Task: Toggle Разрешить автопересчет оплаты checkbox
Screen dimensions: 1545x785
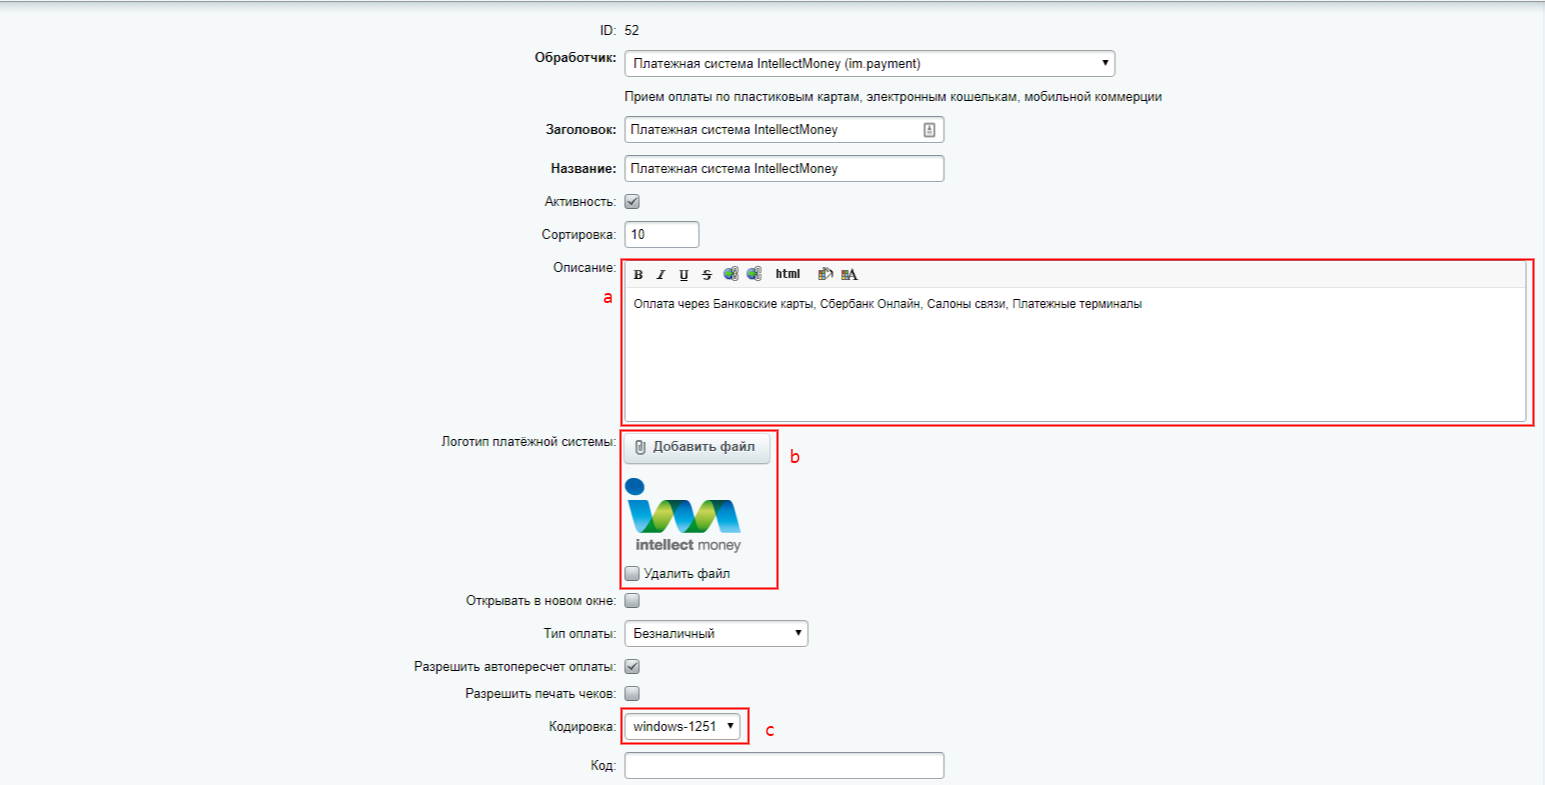Action: 632,667
